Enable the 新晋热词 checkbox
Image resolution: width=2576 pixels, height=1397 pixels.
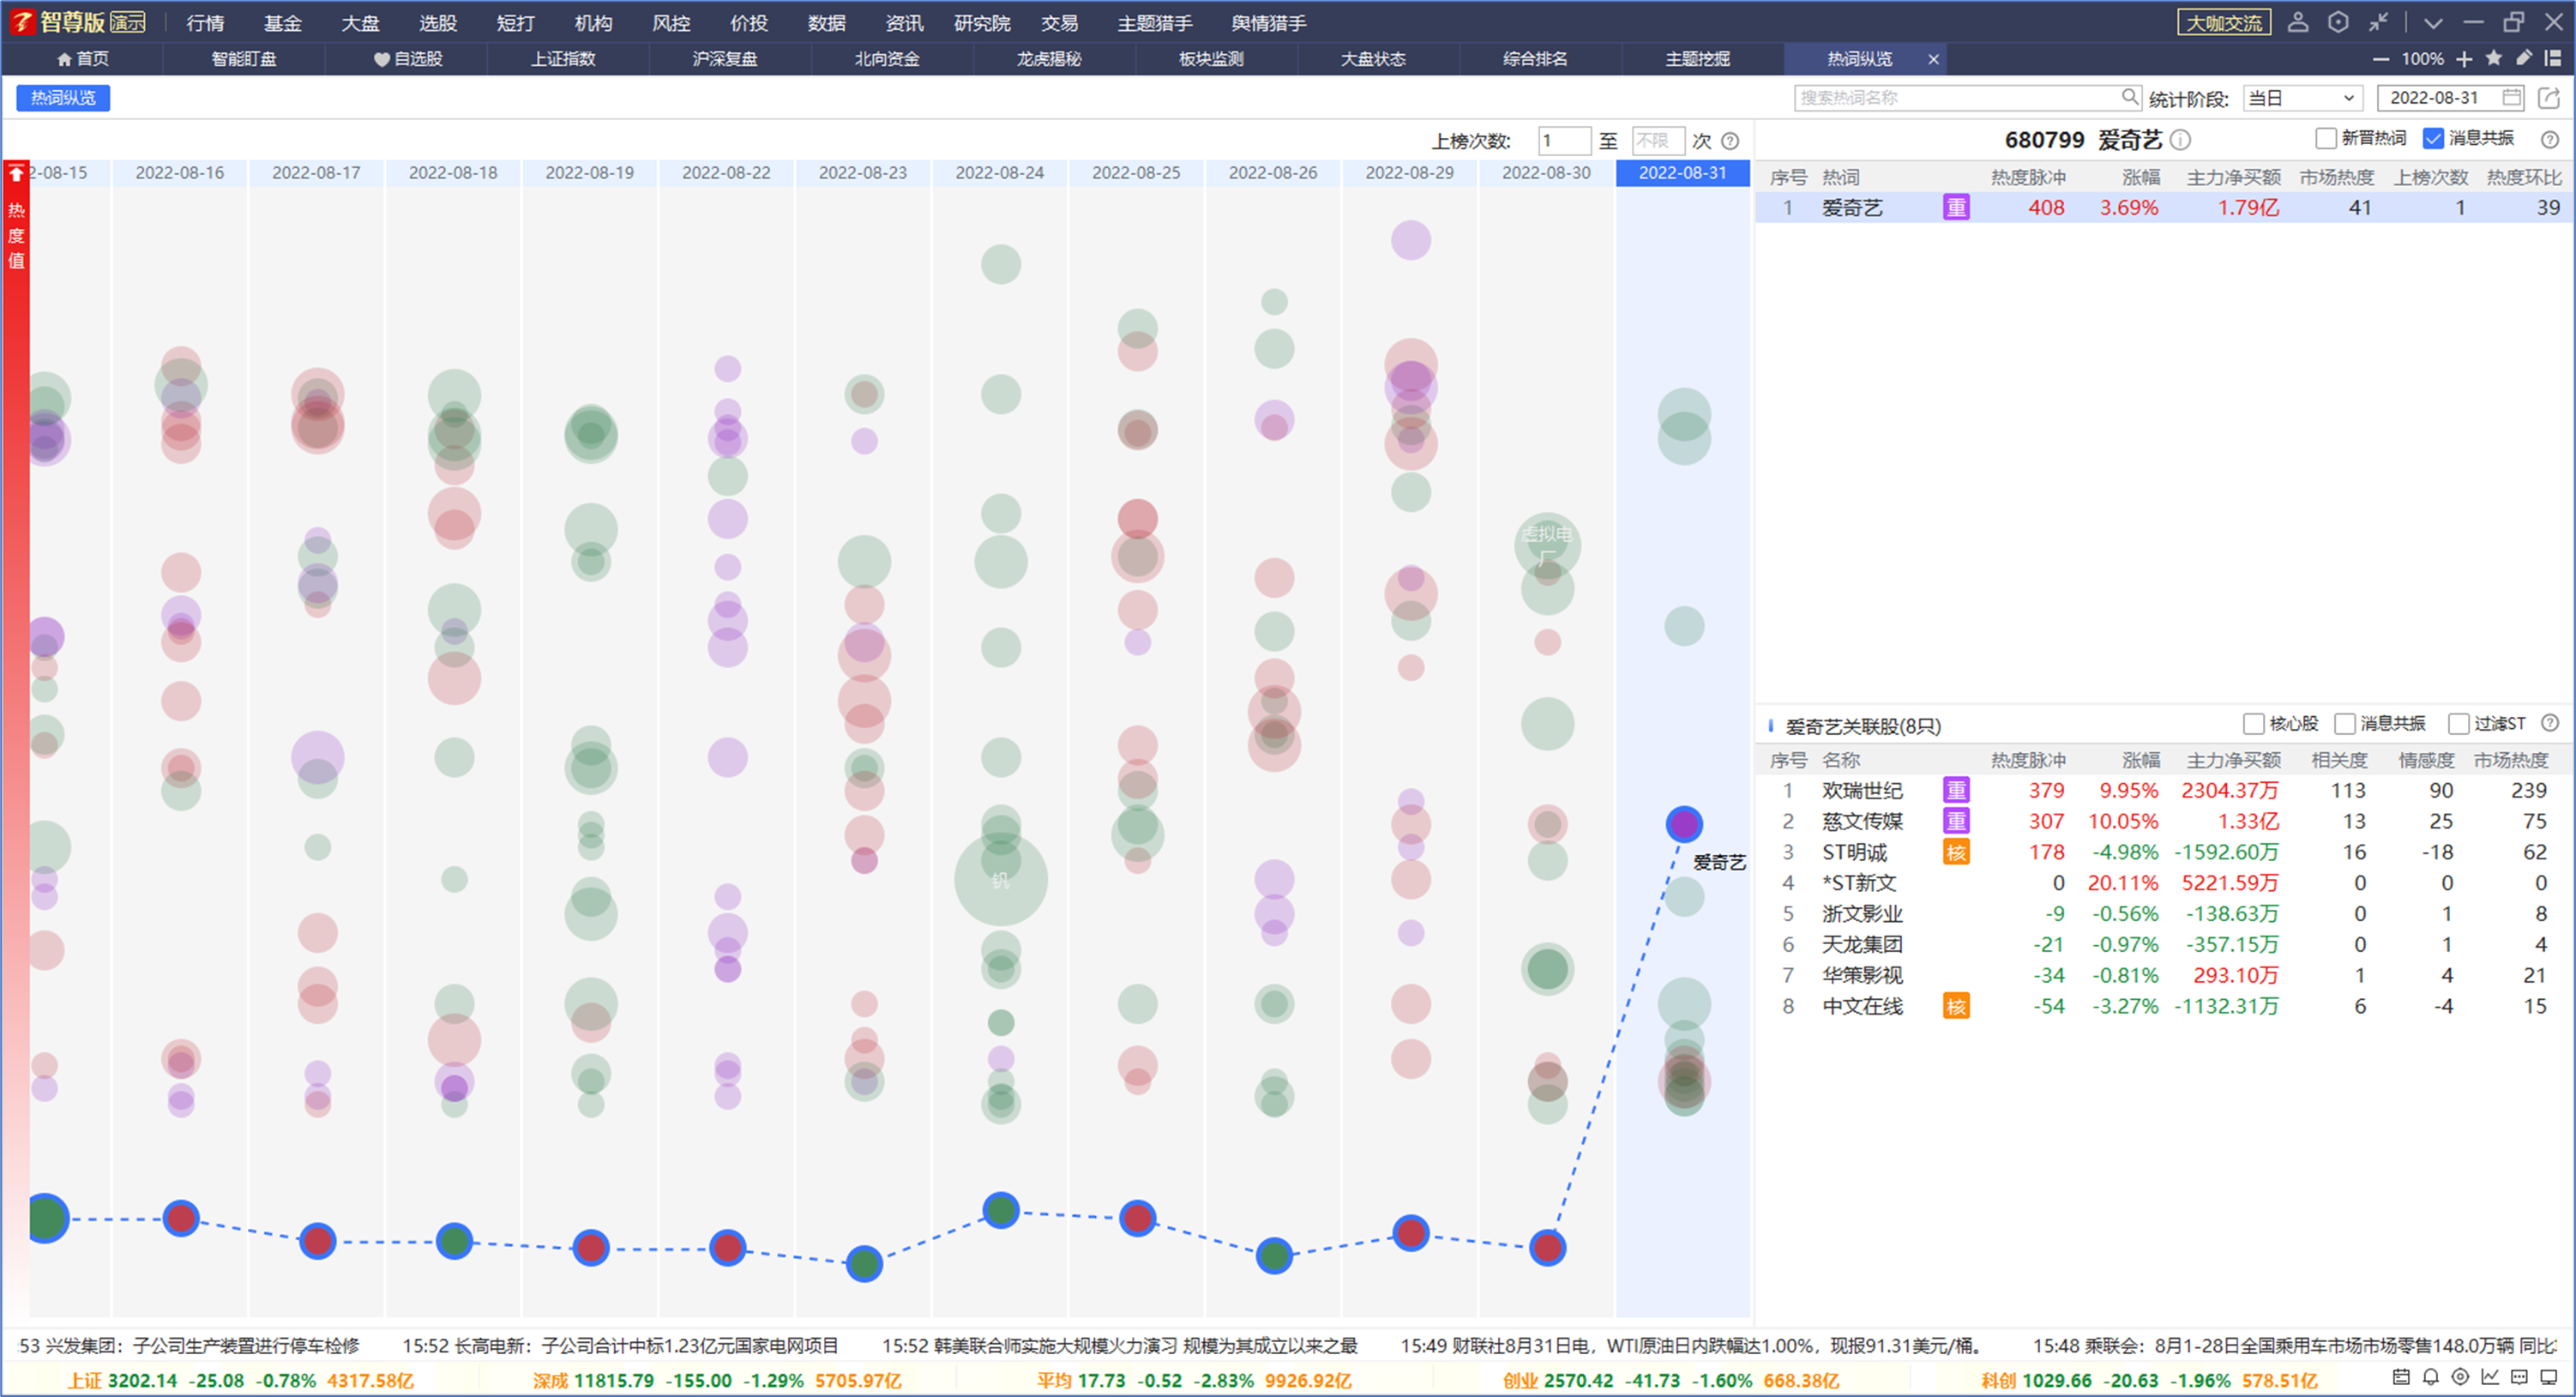pyautogui.click(x=2326, y=138)
